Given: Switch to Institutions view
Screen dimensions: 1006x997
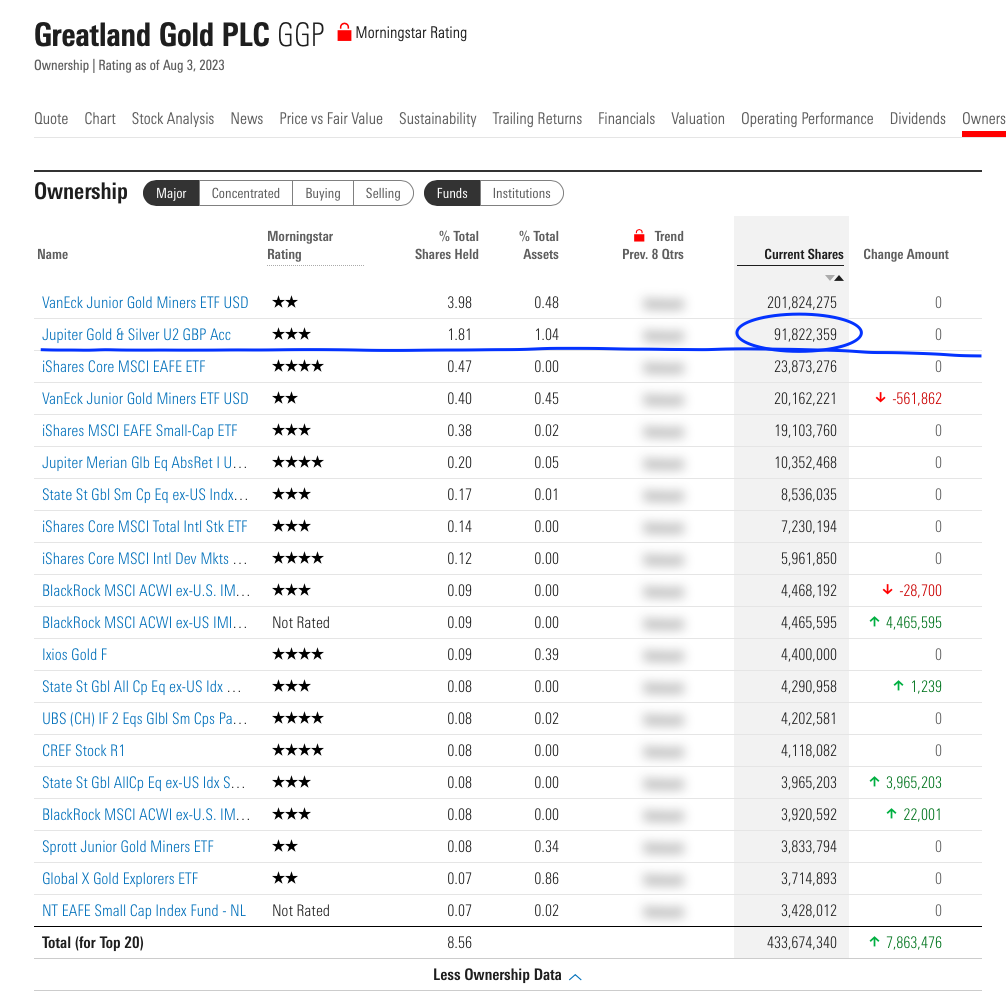Looking at the screenshot, I should point(522,193).
